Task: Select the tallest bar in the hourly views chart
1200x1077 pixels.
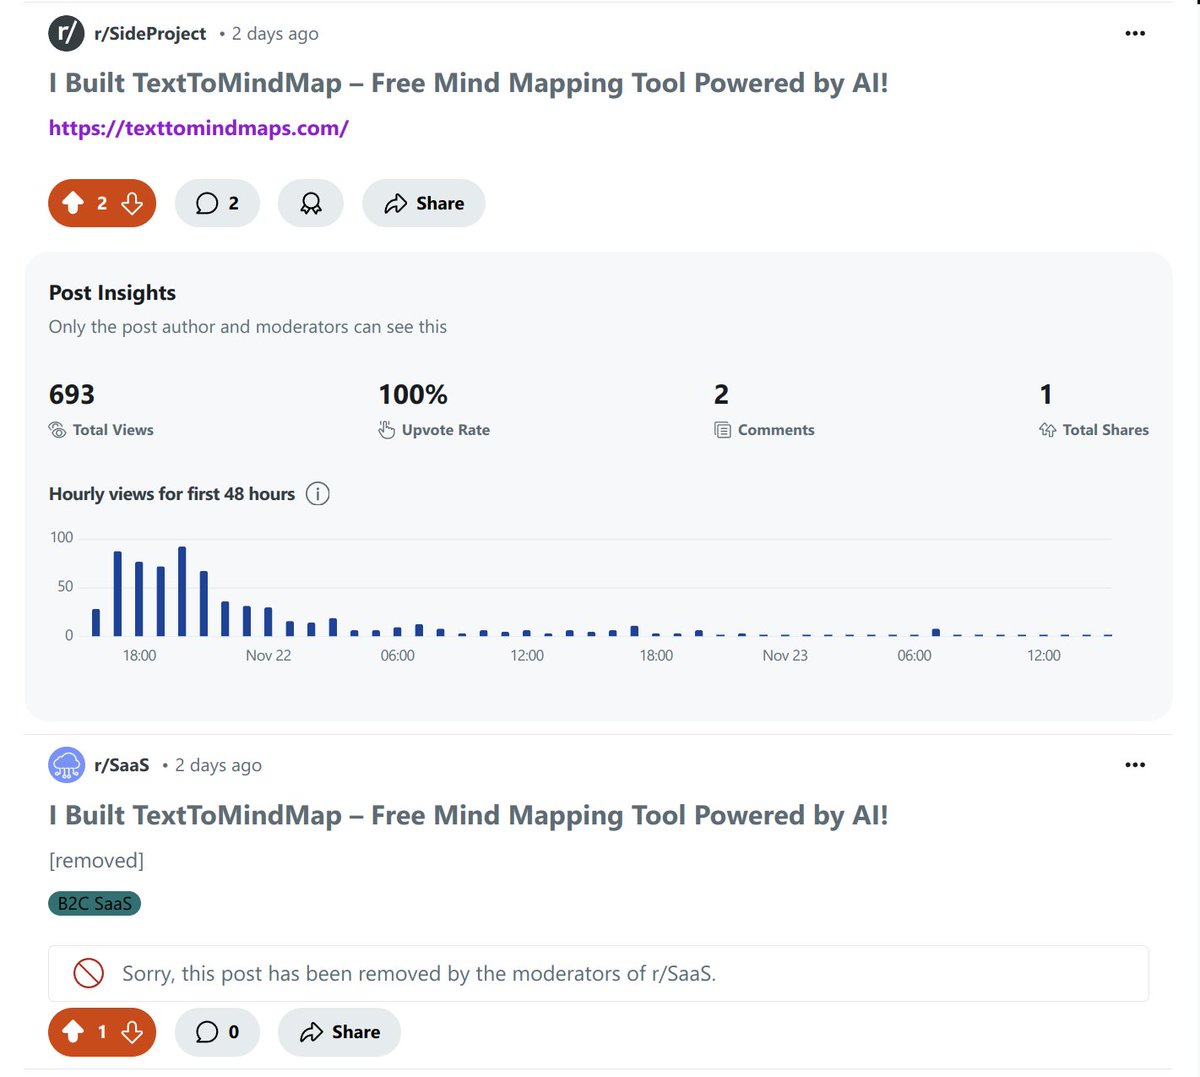Action: (182, 591)
